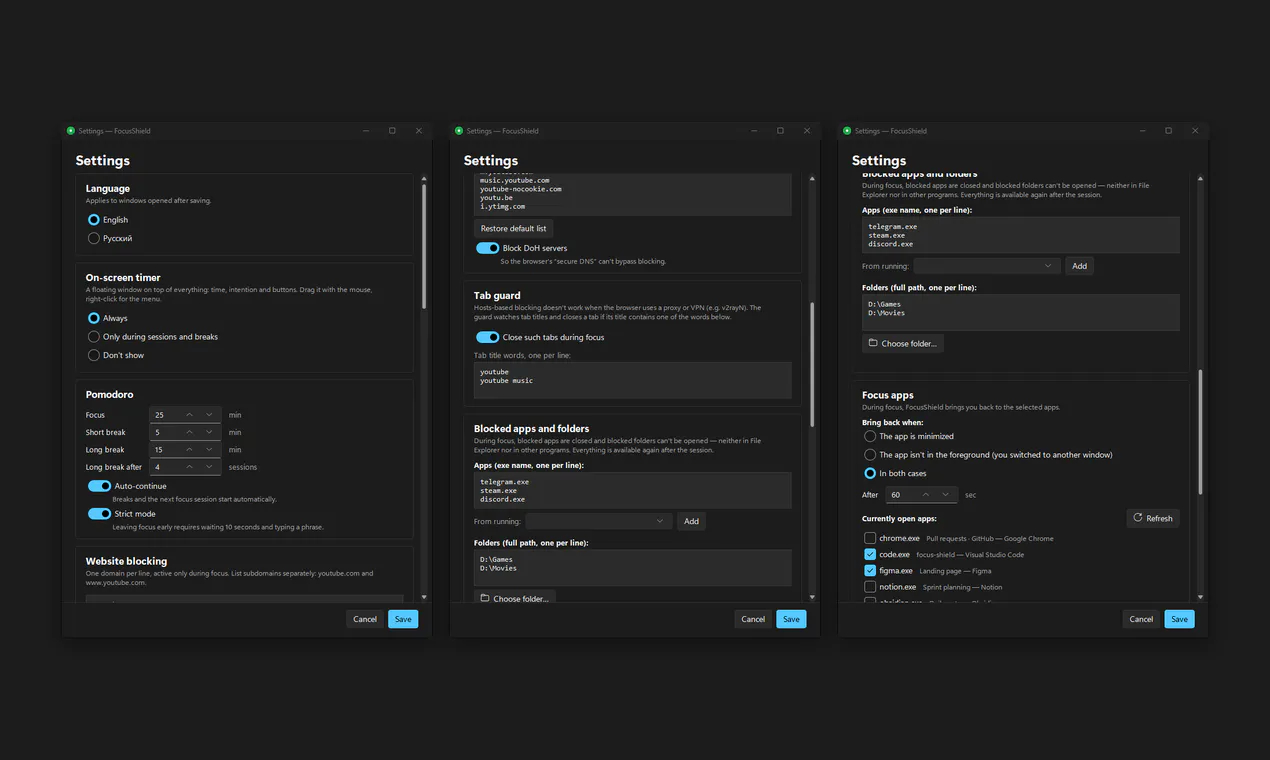Image resolution: width=1270 pixels, height=760 pixels.
Task: Decrease the After 60 sec value
Action: [x=946, y=494]
